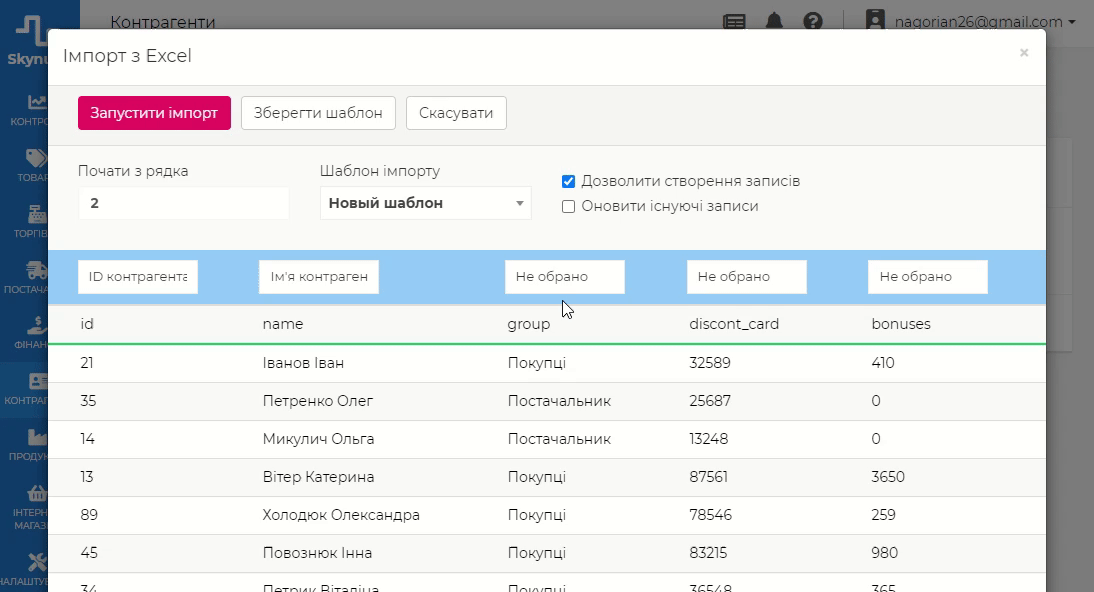The width and height of the screenshot is (1094, 592).
Task: Open the Products tag icon in sidebar
Action: pos(37,158)
